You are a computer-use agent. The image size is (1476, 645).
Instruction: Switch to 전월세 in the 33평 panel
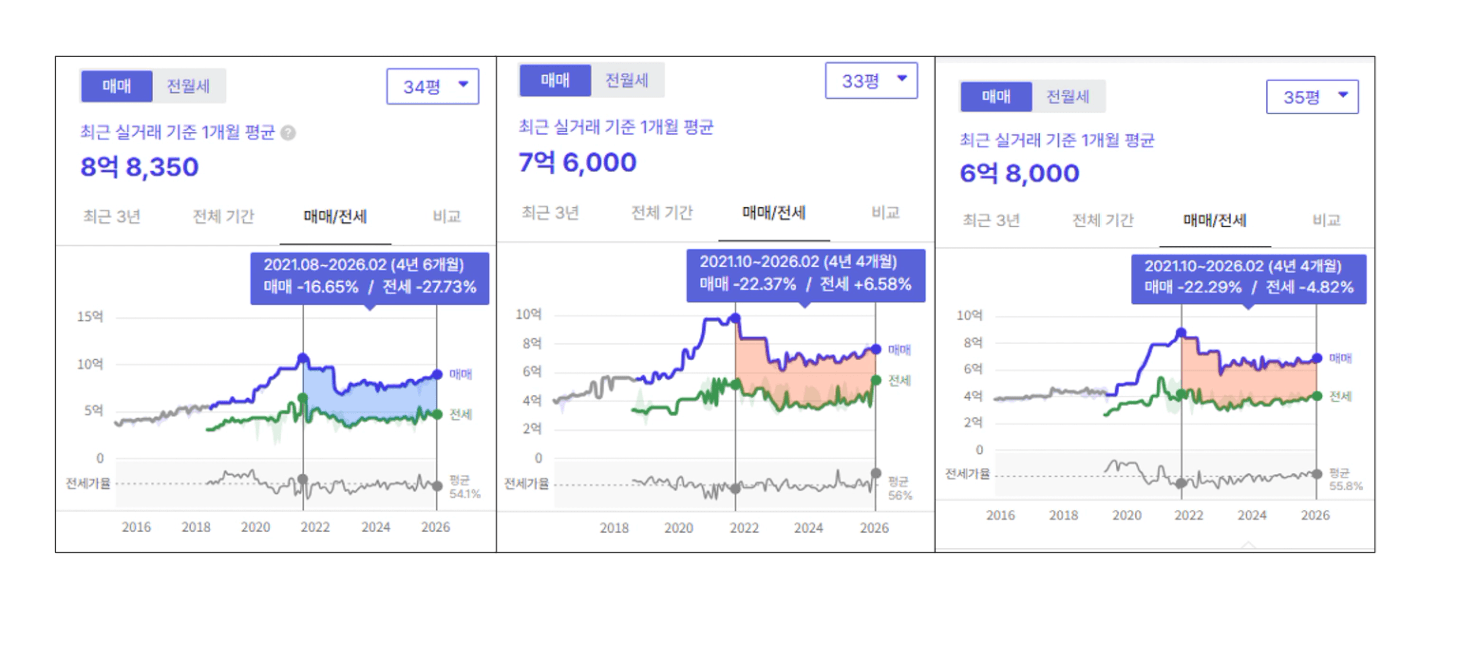pos(627,80)
